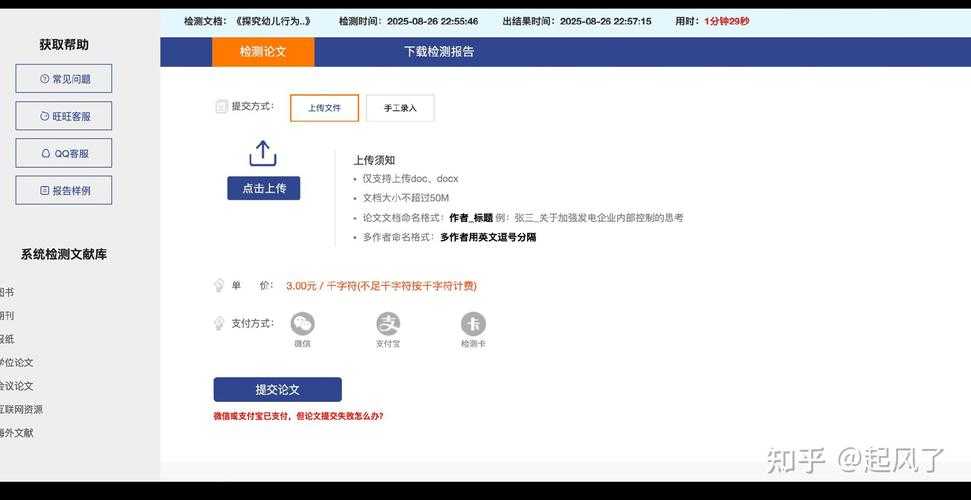This screenshot has width=971, height=500.
Task: Click the 3.00元 / 千字符 price text
Action: pyautogui.click(x=381, y=286)
